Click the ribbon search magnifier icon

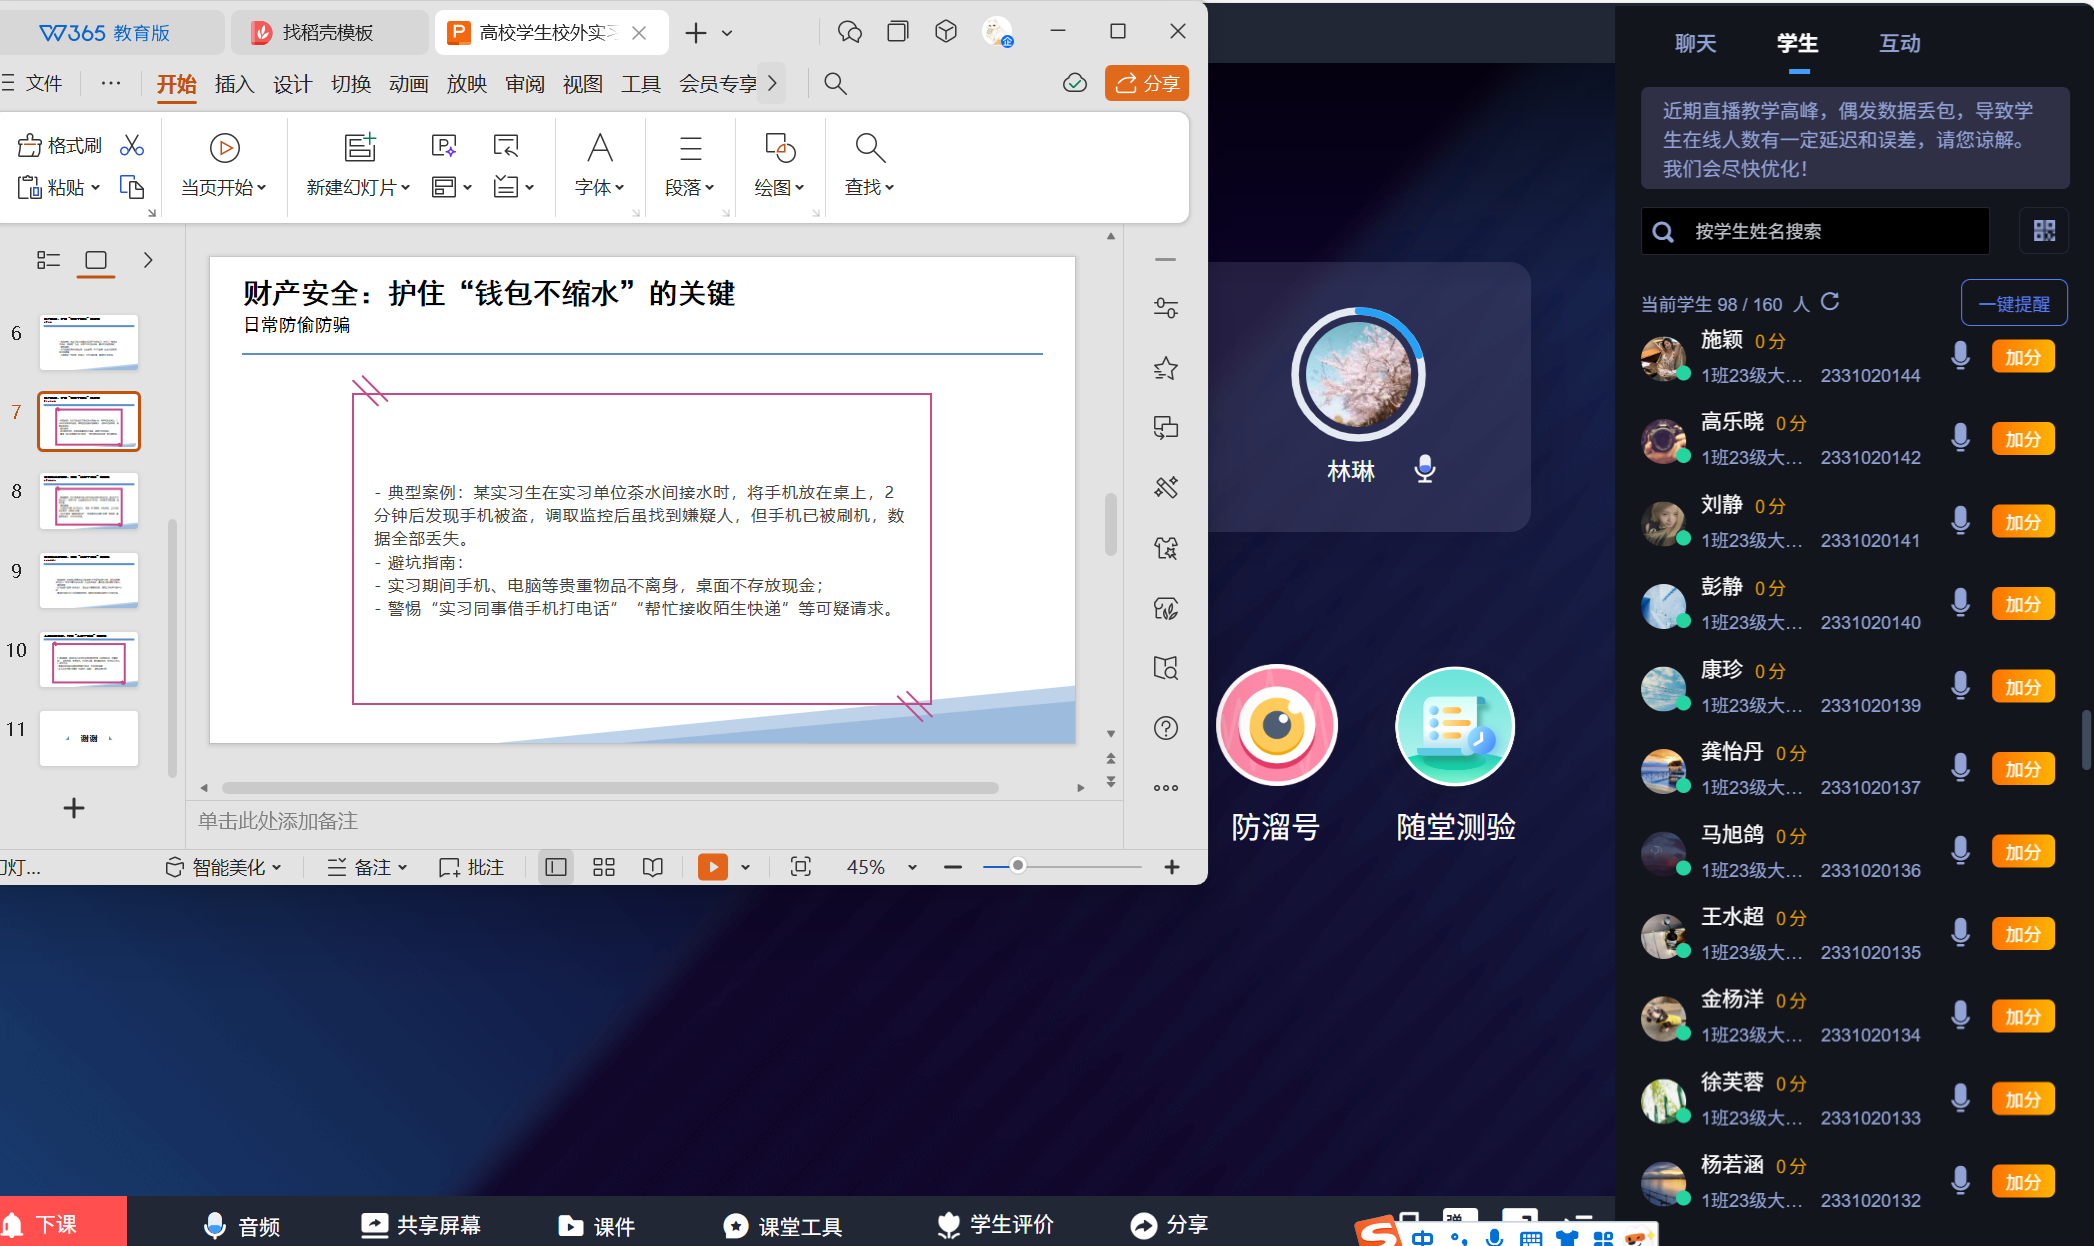[835, 84]
